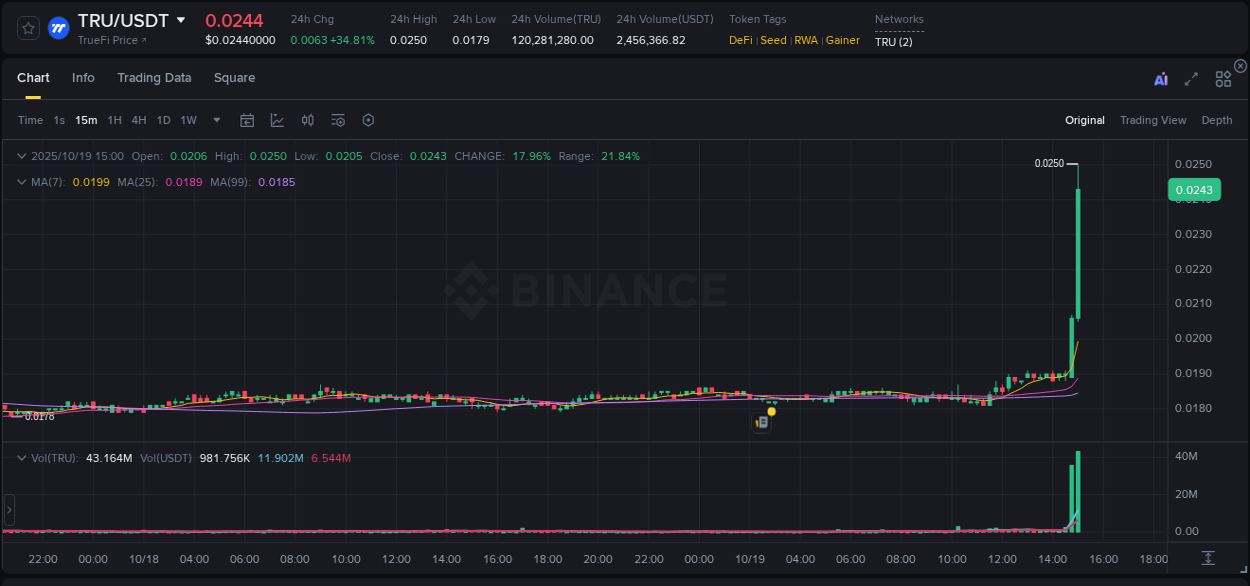Image resolution: width=1250 pixels, height=586 pixels.
Task: Open the date range picker icon
Action: [x=247, y=119]
